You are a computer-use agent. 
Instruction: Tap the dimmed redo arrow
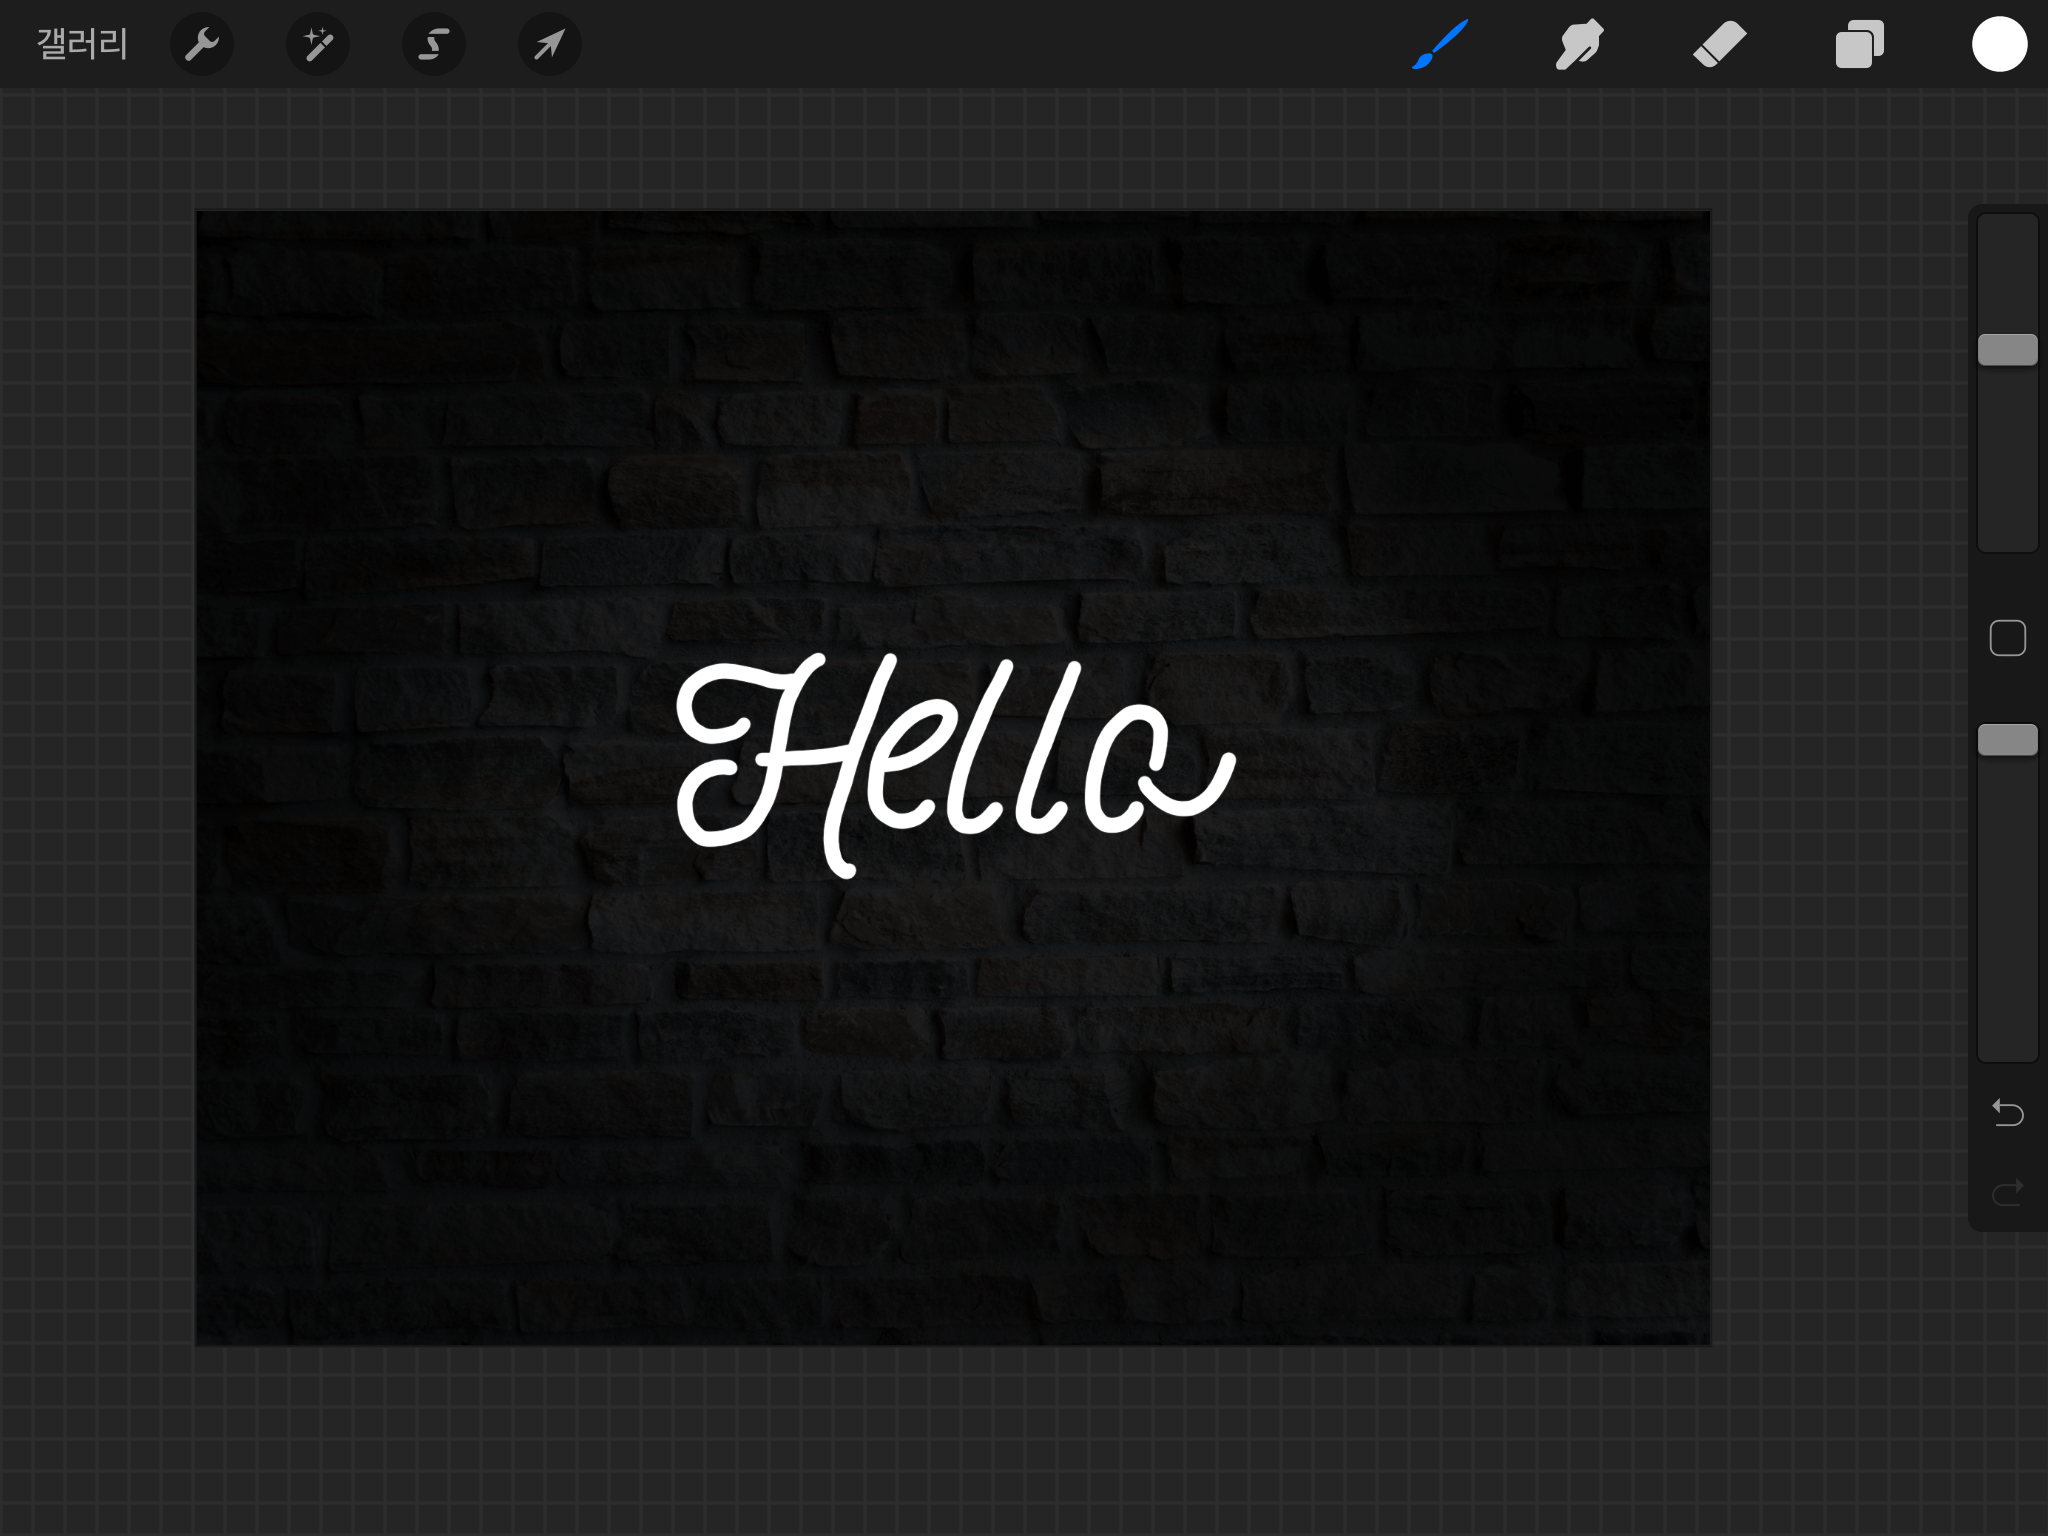tap(2007, 1192)
